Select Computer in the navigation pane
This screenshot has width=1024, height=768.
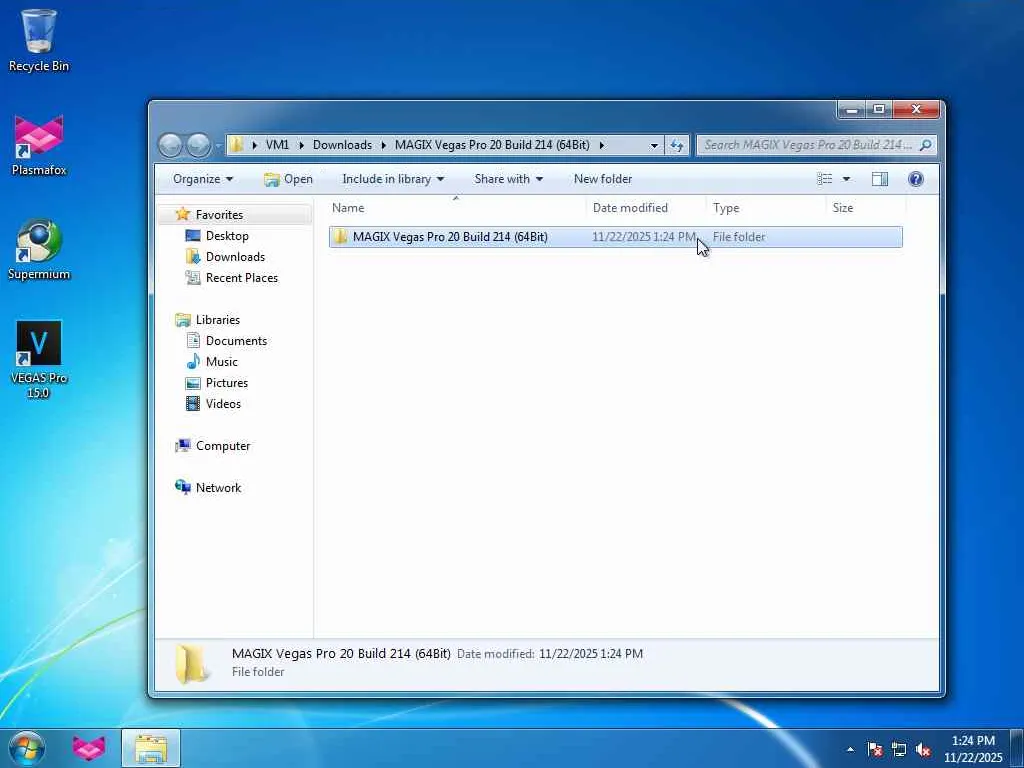(223, 445)
